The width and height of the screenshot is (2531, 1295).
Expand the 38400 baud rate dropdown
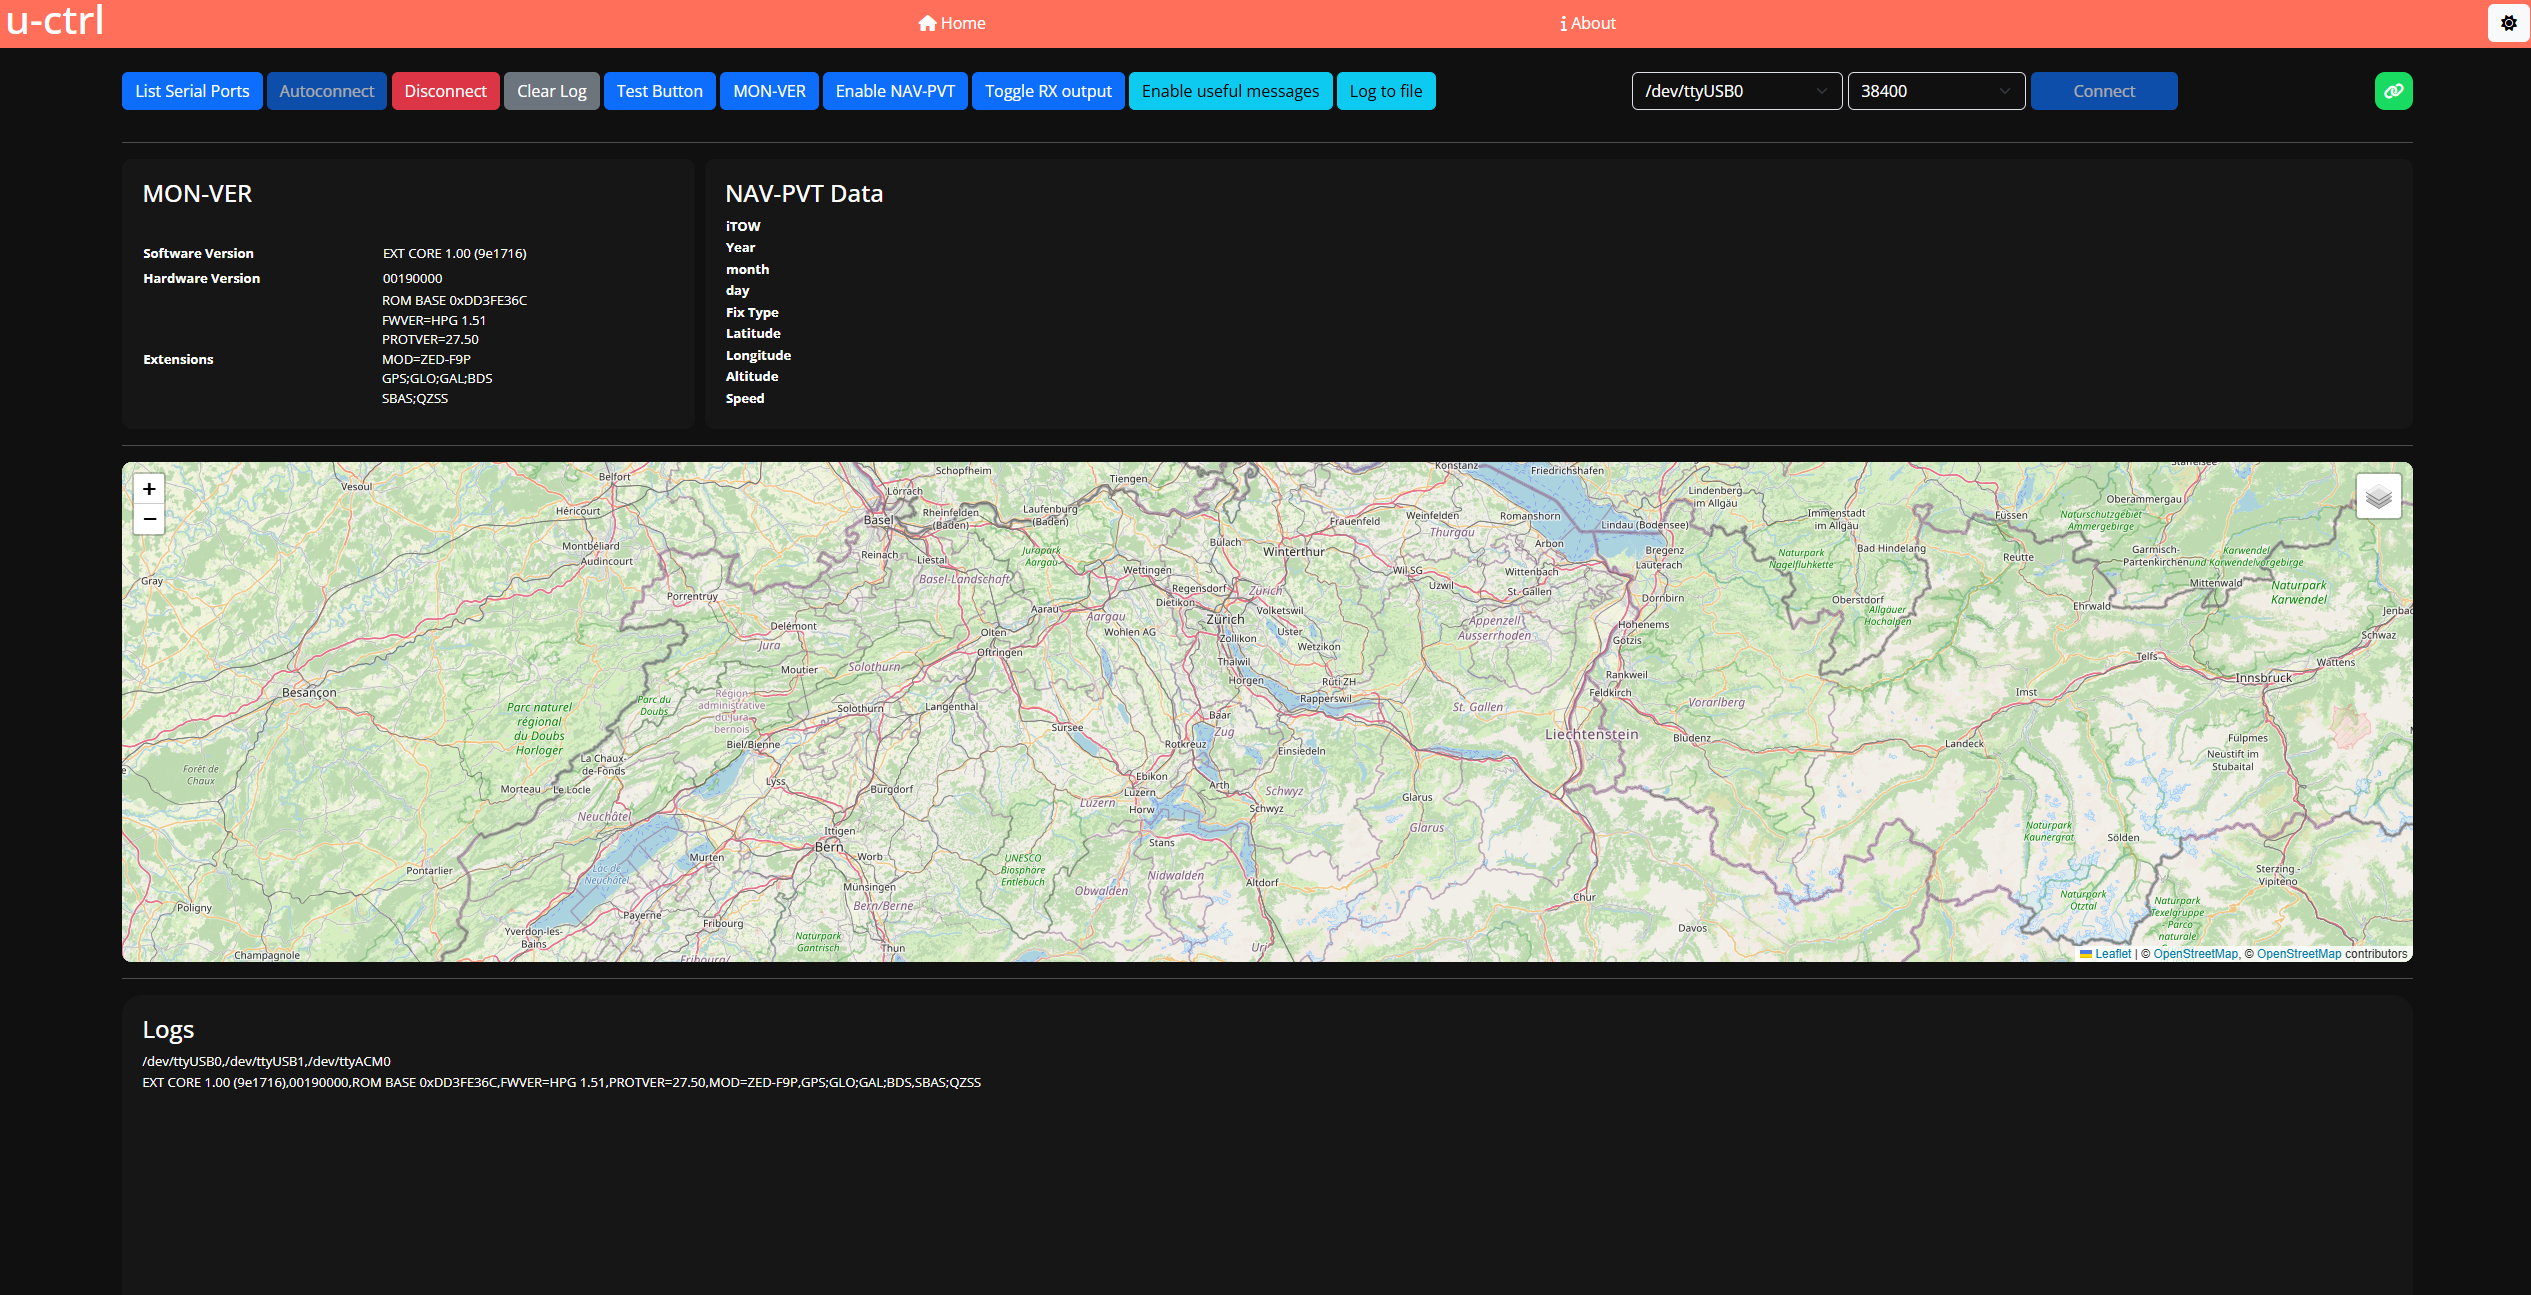(x=1935, y=91)
